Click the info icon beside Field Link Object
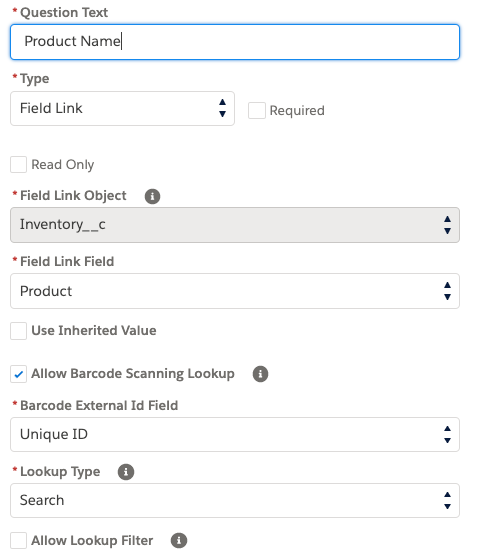This screenshot has height=557, width=477. point(152,196)
